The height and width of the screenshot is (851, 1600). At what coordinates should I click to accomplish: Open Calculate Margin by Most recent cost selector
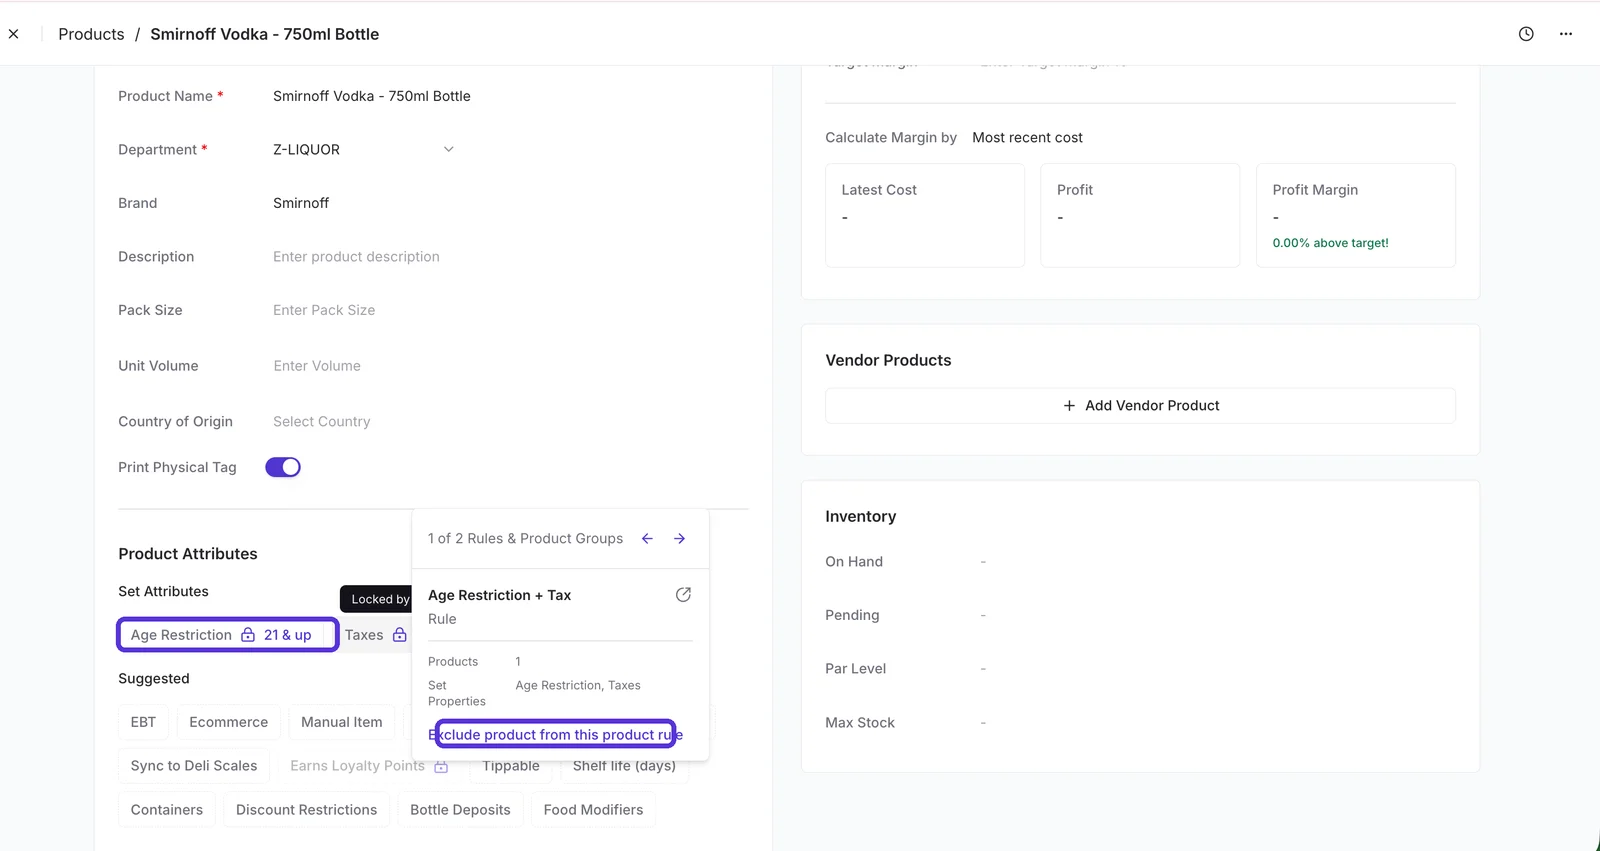(1027, 138)
